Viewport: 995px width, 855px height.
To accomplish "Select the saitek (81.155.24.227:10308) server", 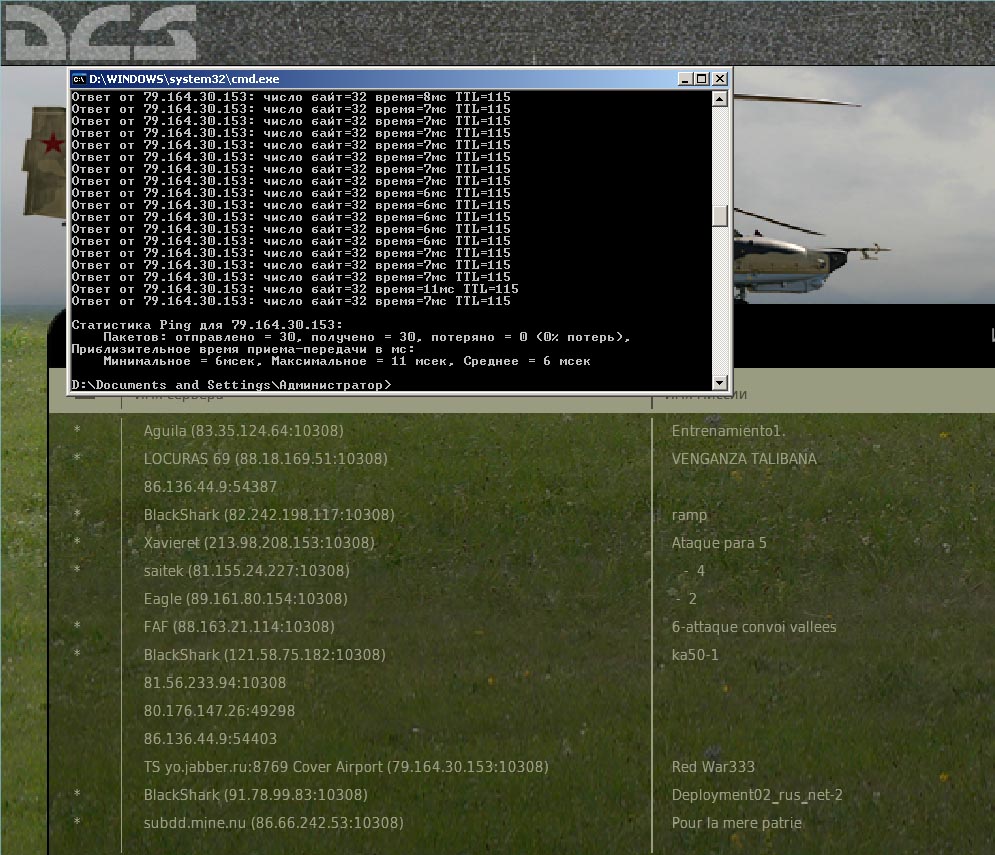I will click(x=246, y=571).
